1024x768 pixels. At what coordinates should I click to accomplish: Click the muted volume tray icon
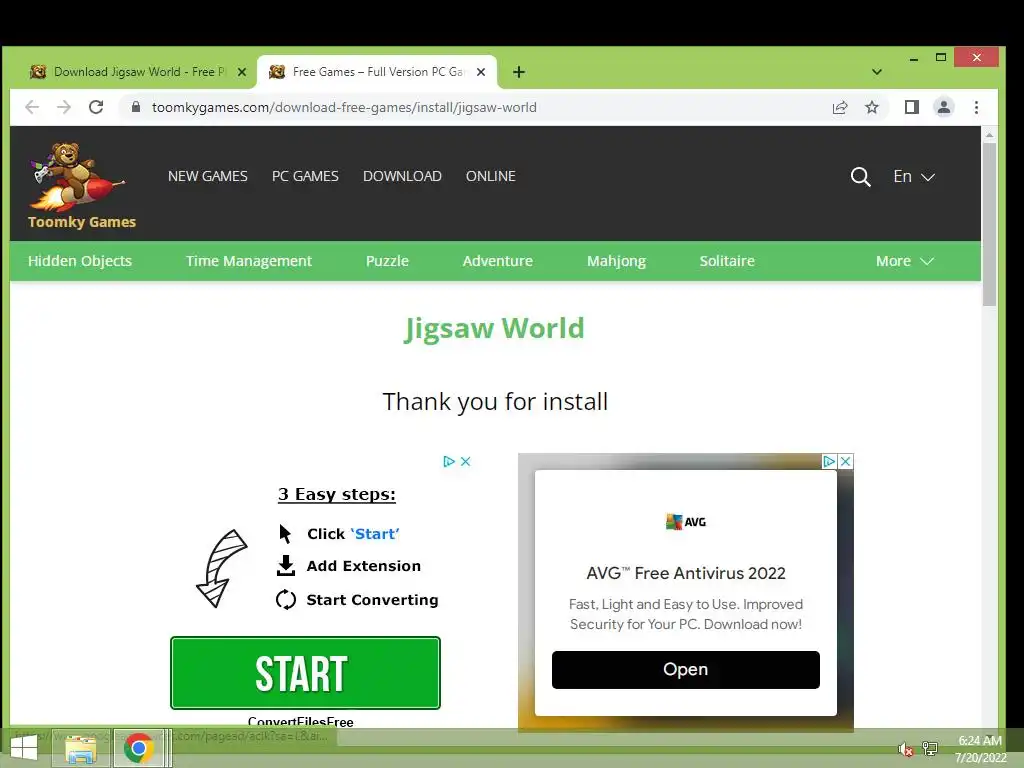point(905,749)
